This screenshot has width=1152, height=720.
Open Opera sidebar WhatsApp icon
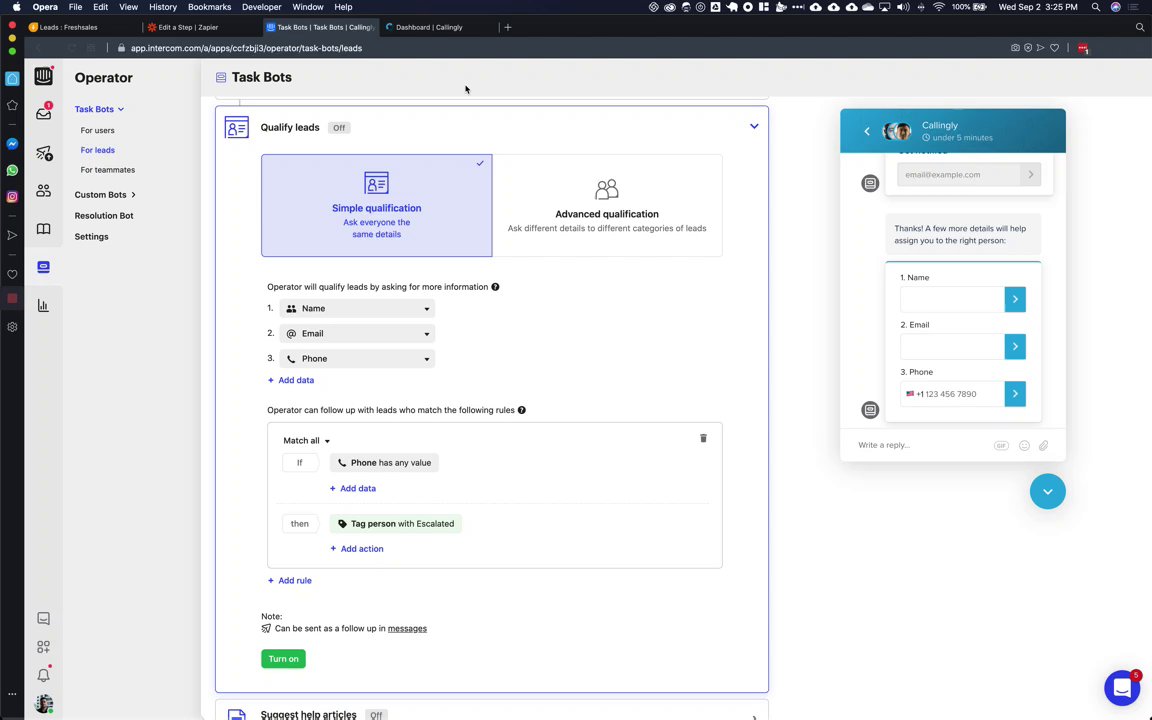(x=12, y=170)
